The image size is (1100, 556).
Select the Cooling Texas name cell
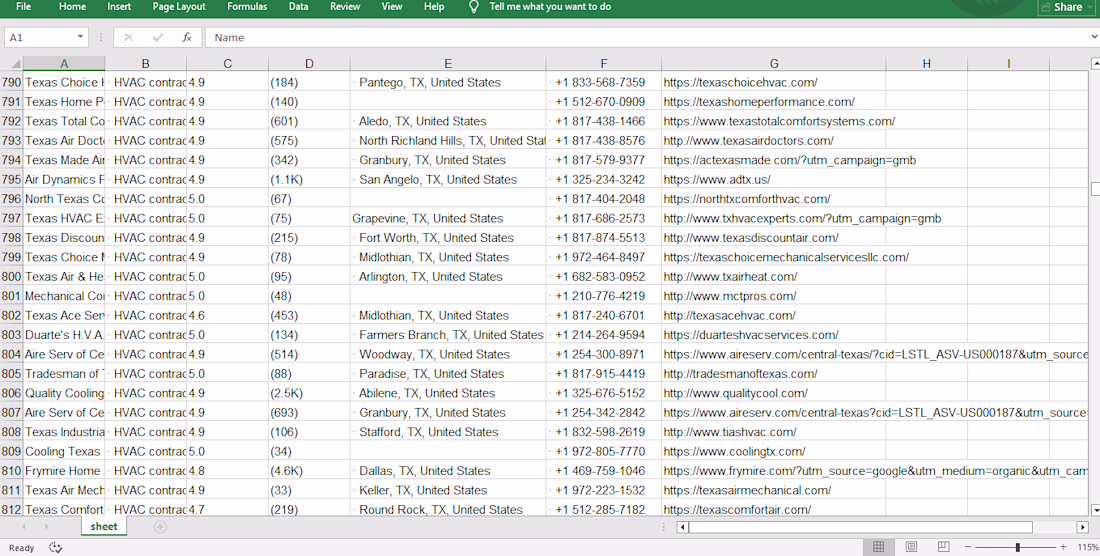tap(64, 452)
